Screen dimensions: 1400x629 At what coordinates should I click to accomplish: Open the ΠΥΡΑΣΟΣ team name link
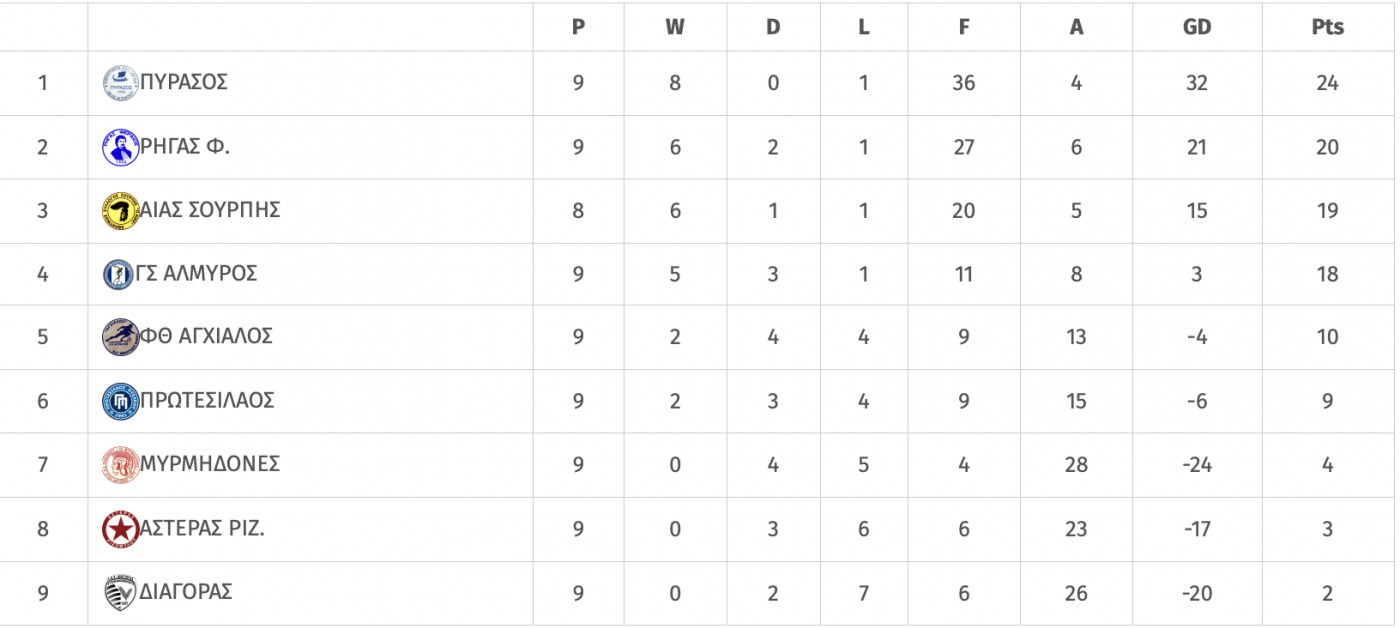(184, 82)
